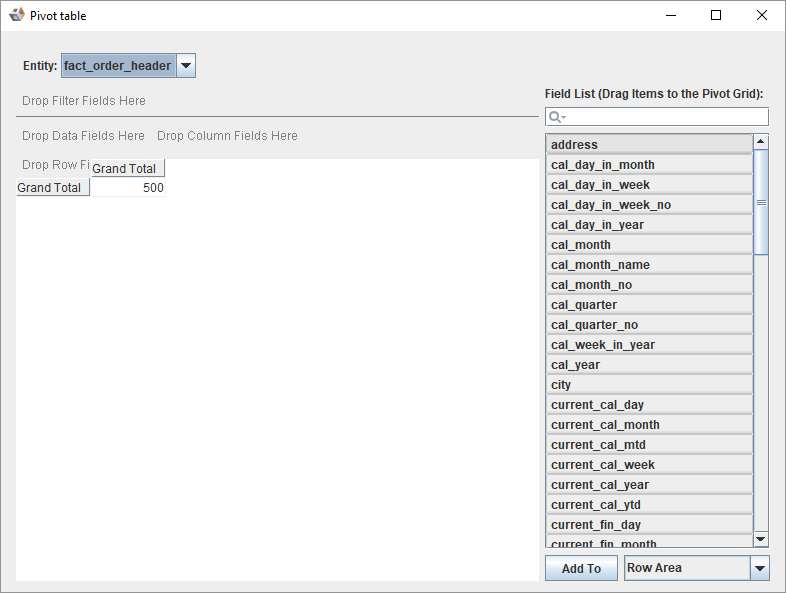Click the Drop Filter Fields Here area
Image resolution: width=786 pixels, height=593 pixels.
tap(84, 101)
